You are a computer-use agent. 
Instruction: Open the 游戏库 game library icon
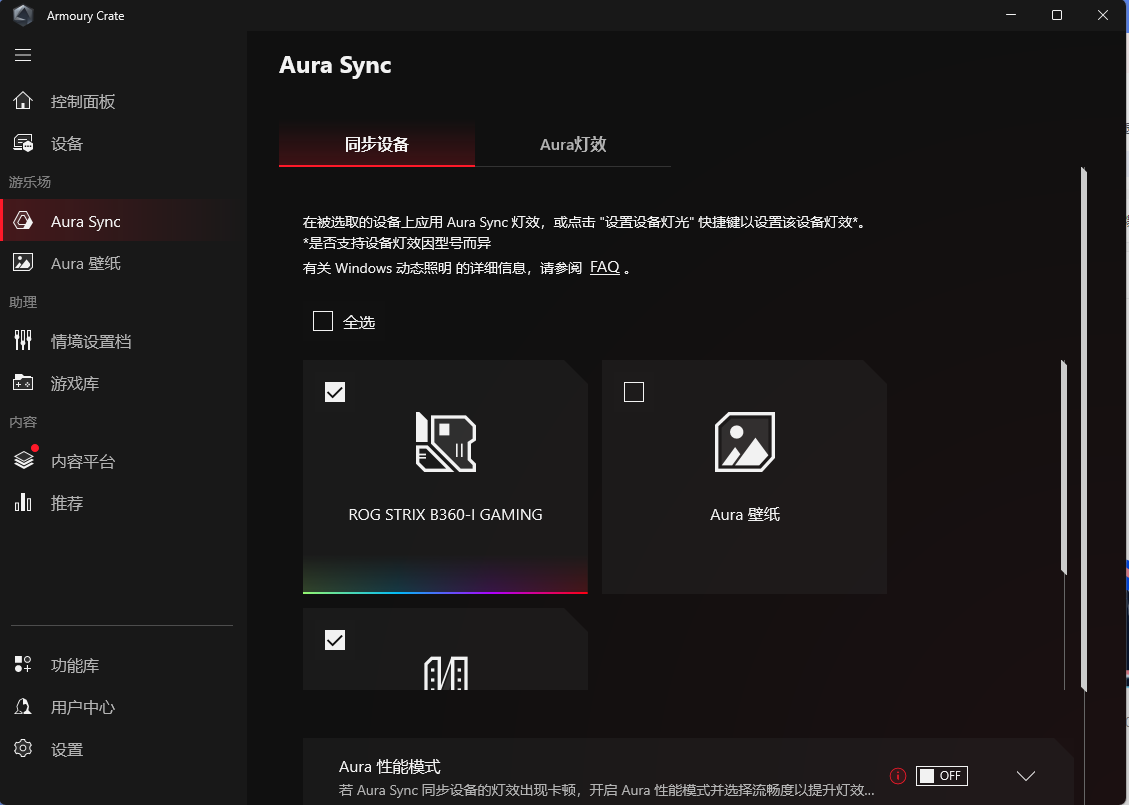click(x=23, y=383)
